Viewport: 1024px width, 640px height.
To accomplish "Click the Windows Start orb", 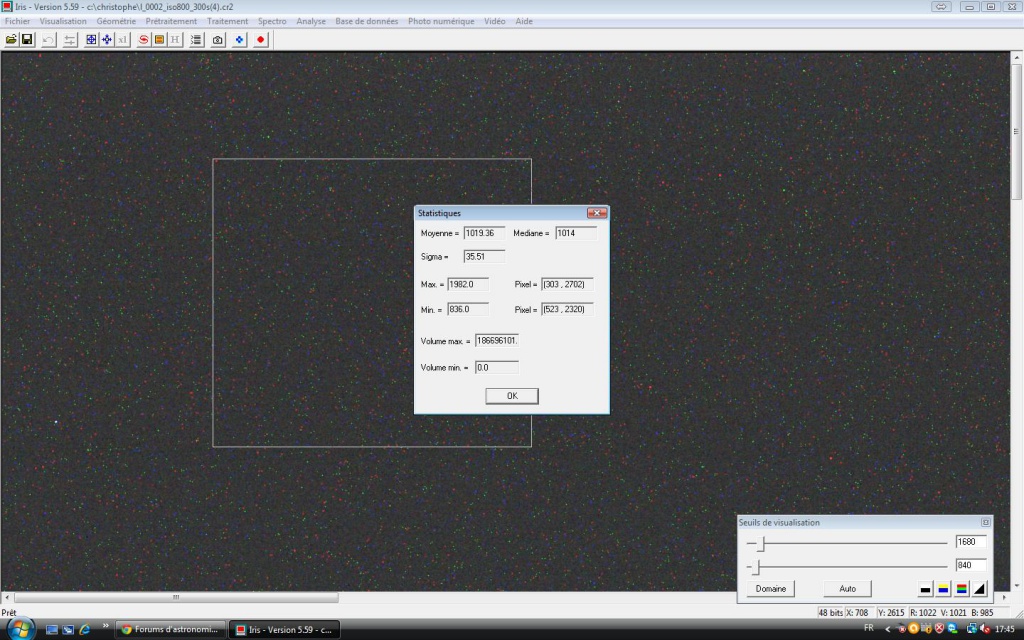I will point(20,630).
